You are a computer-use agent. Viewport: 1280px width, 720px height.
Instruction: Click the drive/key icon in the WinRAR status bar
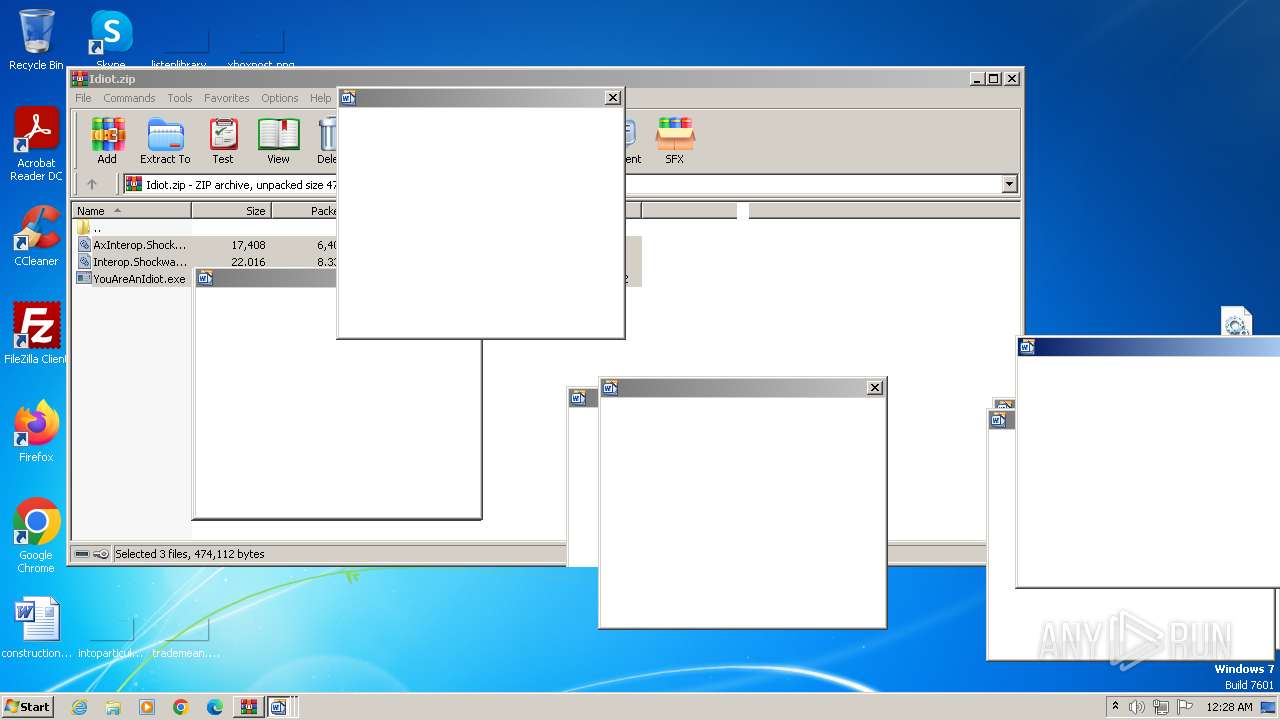92,554
